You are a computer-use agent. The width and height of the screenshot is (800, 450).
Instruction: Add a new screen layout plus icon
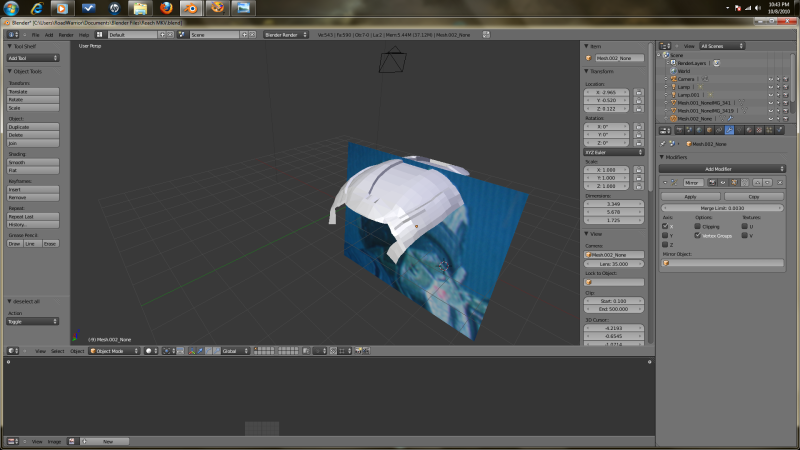[162, 35]
